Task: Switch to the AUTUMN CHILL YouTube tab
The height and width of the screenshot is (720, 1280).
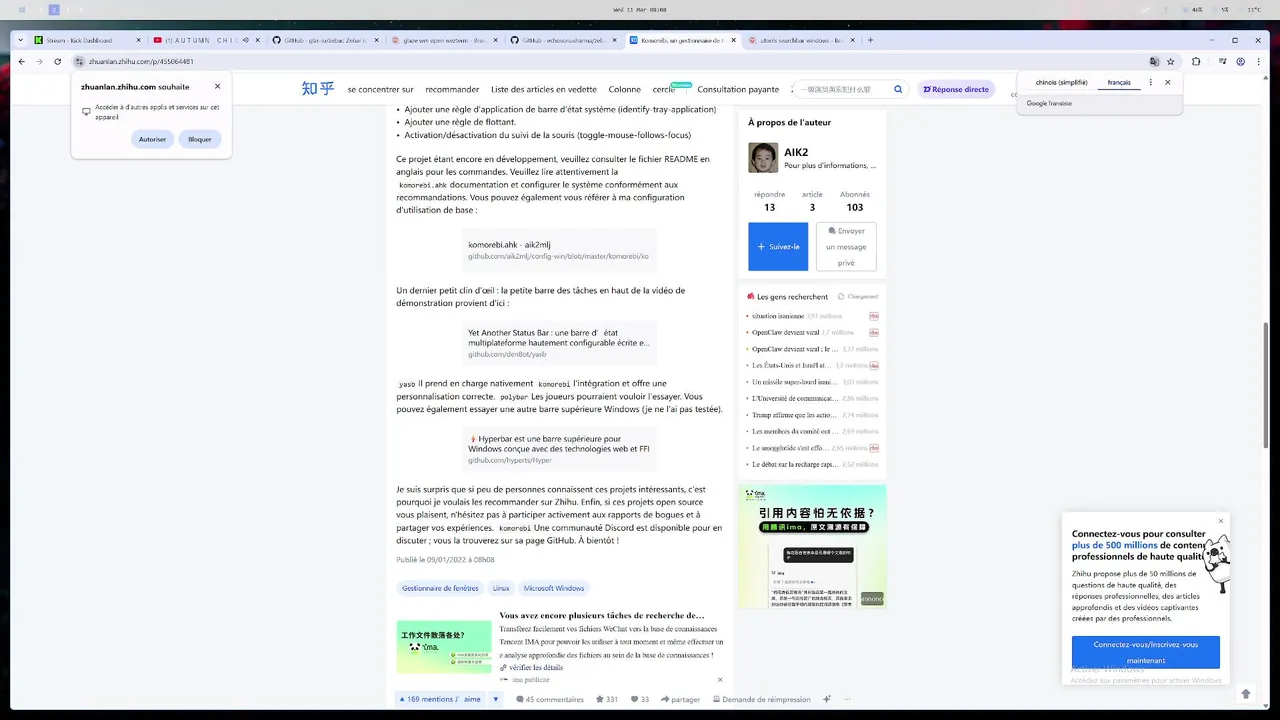Action: pyautogui.click(x=208, y=40)
